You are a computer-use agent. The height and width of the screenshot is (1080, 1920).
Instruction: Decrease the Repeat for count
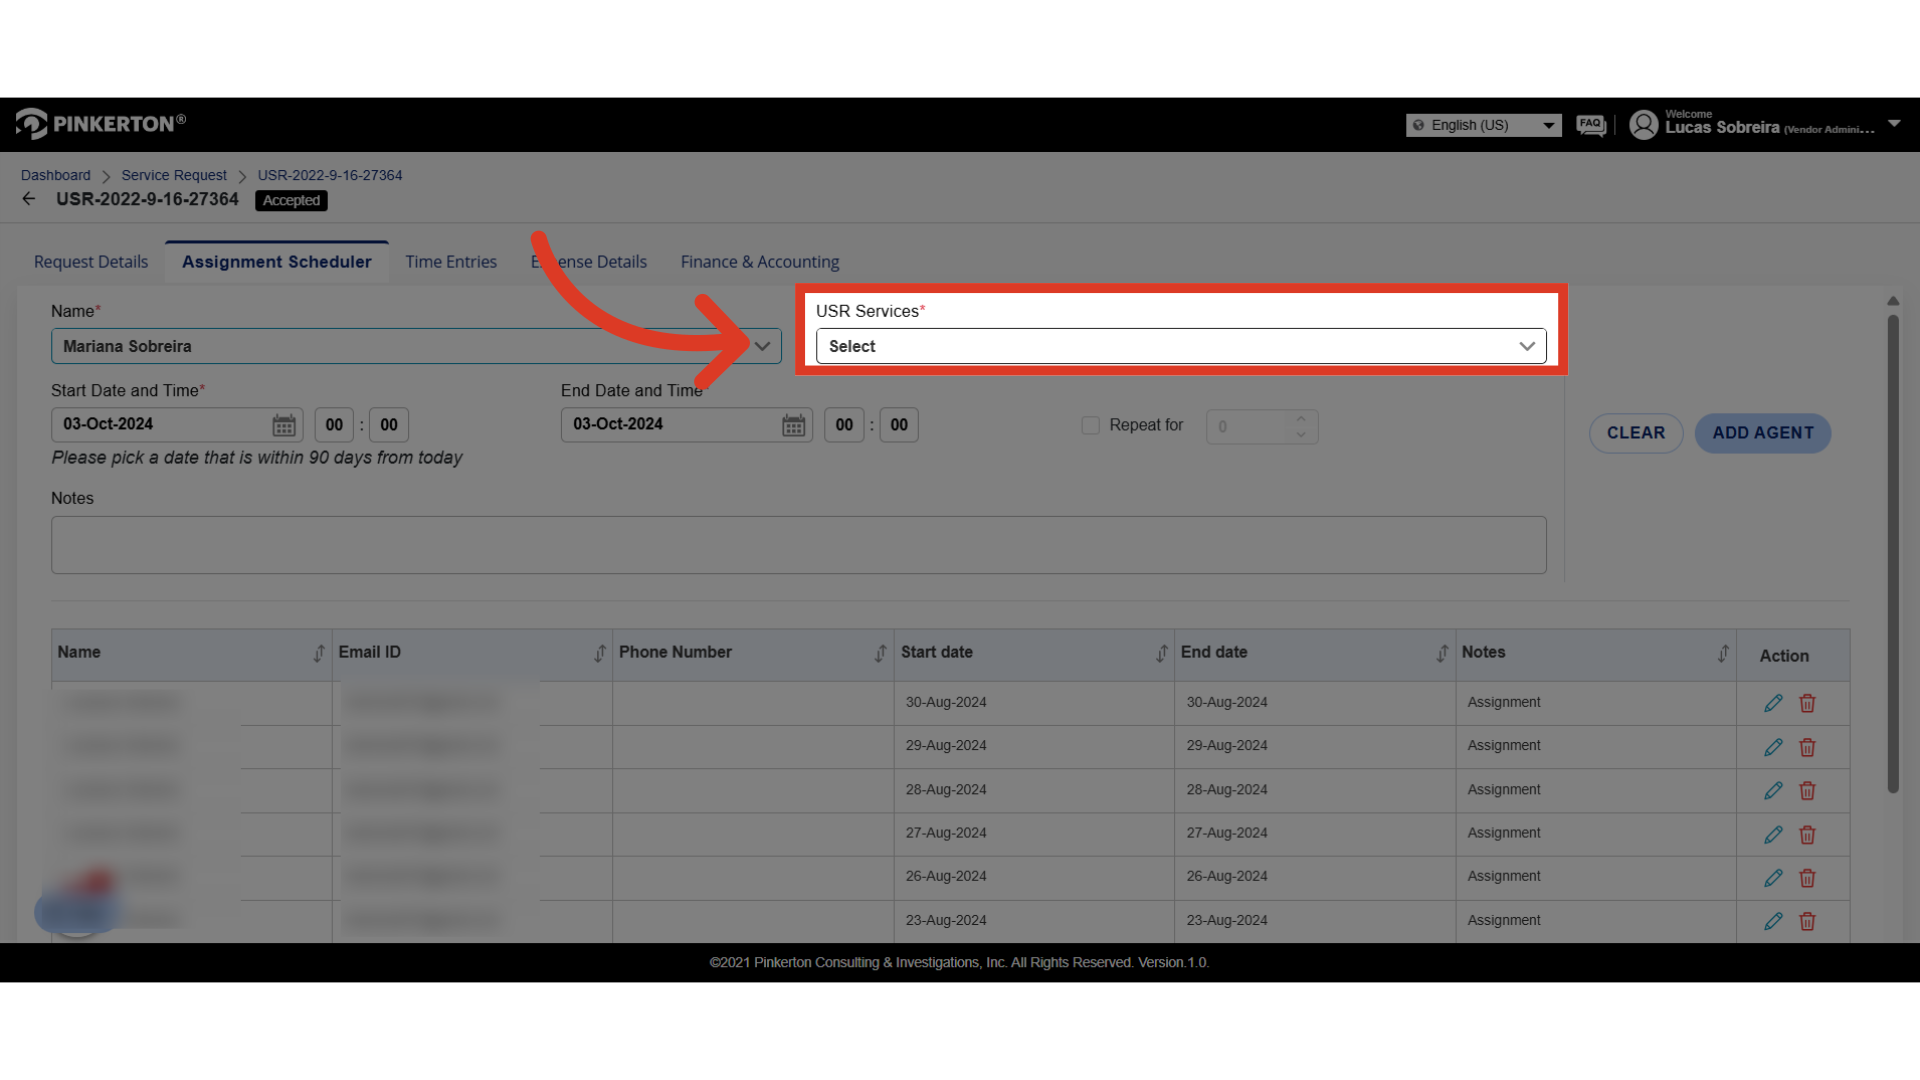click(x=1301, y=435)
